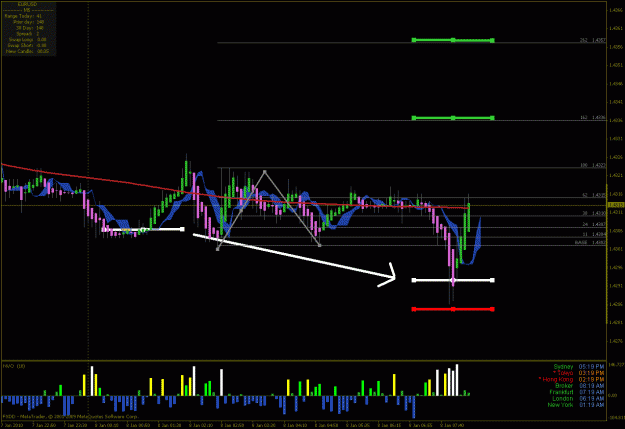Click the EURUSD symbol title in info box
Viewport: 625px width, 429px height.
[x=27, y=4]
